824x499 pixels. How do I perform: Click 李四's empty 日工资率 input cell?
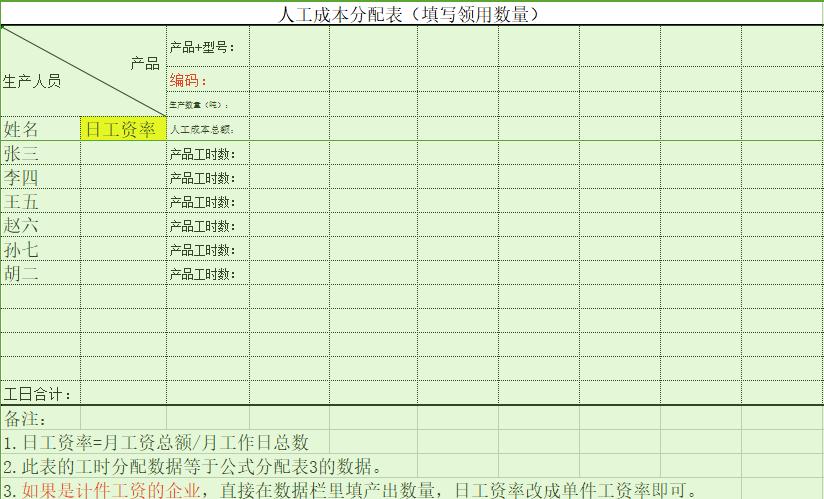click(123, 178)
